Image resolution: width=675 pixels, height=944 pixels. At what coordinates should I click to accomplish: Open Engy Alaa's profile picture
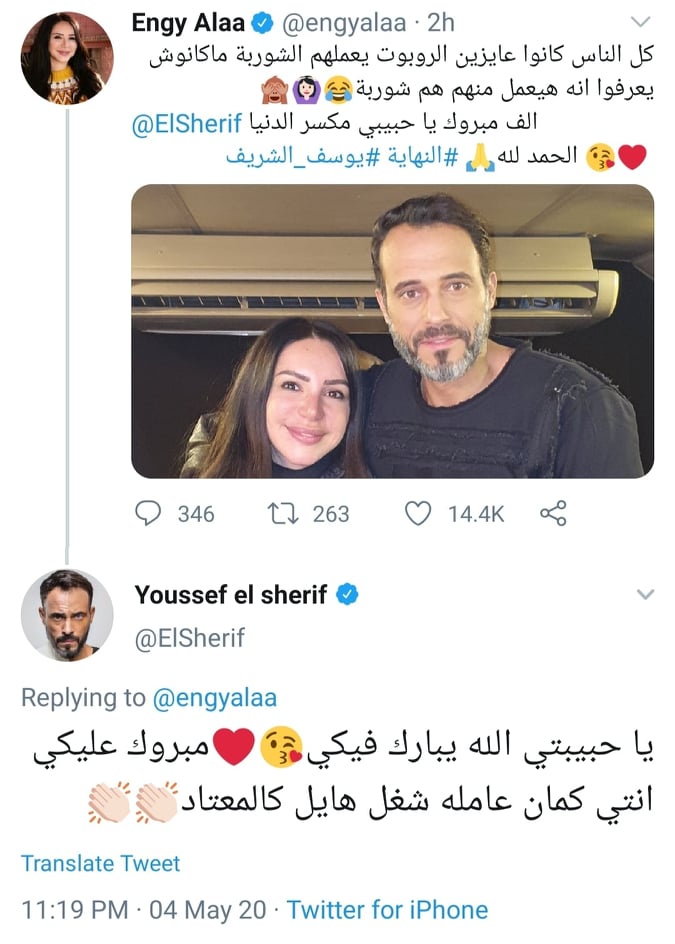point(67,57)
